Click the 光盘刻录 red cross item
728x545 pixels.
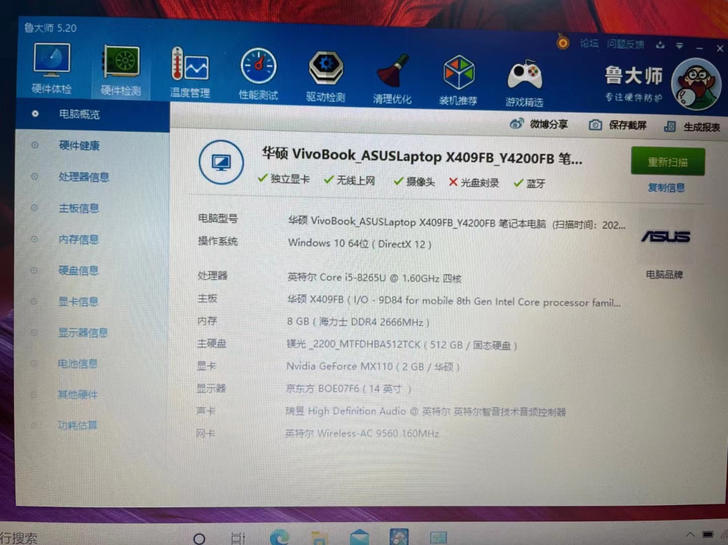pyautogui.click(x=474, y=182)
